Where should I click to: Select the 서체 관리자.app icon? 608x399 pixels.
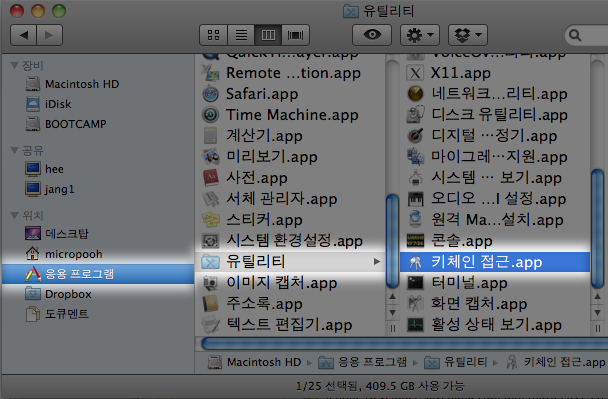pos(211,199)
